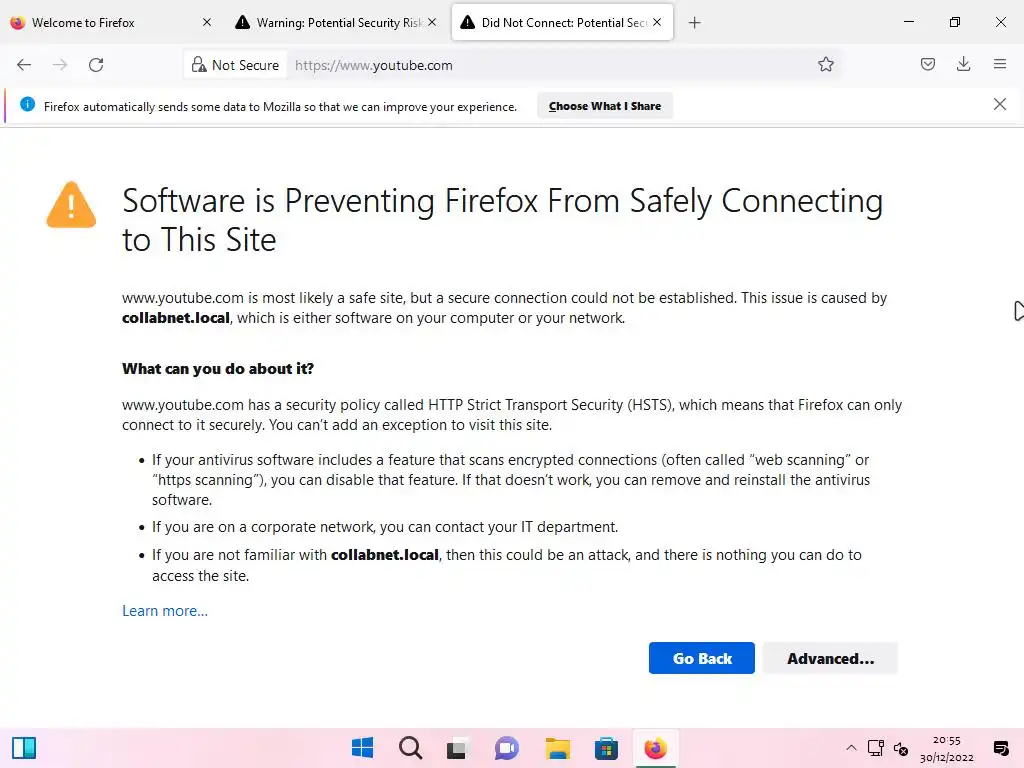Bookmark this page with the star icon
Image resolution: width=1024 pixels, height=768 pixels.
[x=826, y=65]
